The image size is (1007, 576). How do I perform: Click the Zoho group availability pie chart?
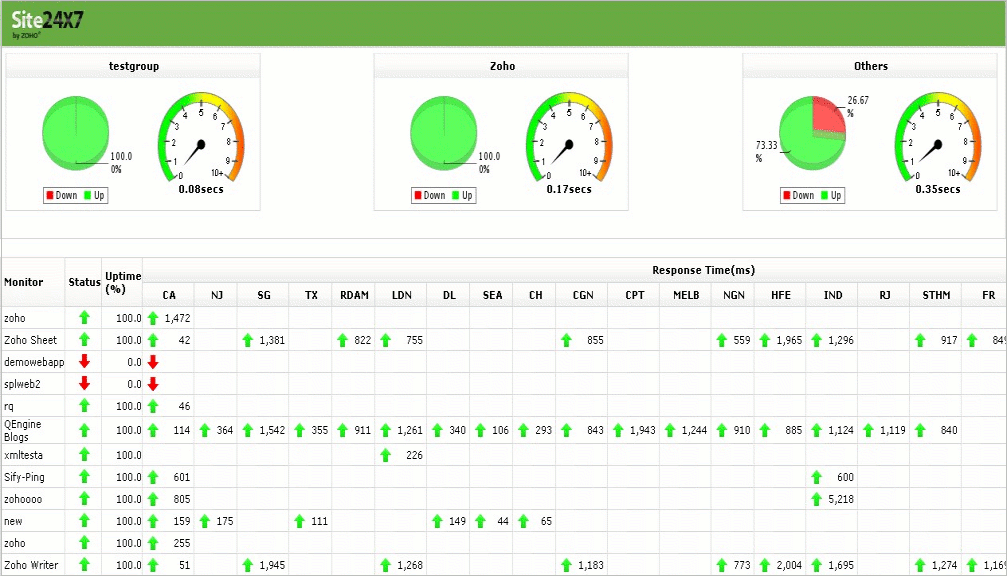click(444, 133)
